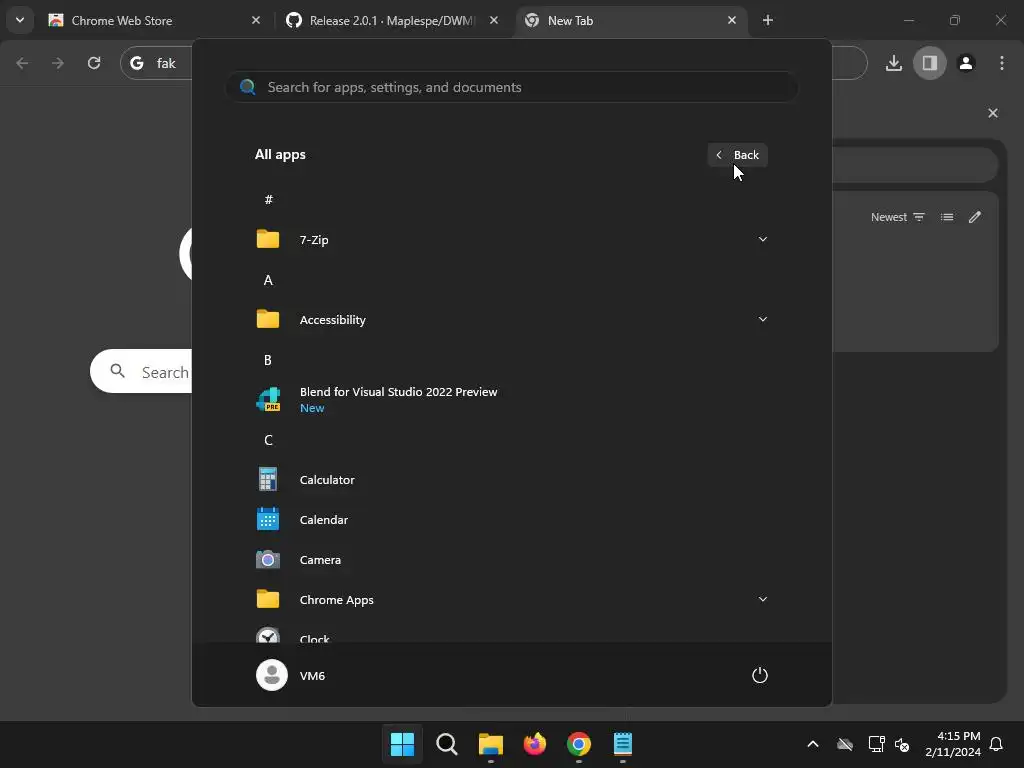1024x768 pixels.
Task: Click the Back button in All apps
Action: coord(738,155)
